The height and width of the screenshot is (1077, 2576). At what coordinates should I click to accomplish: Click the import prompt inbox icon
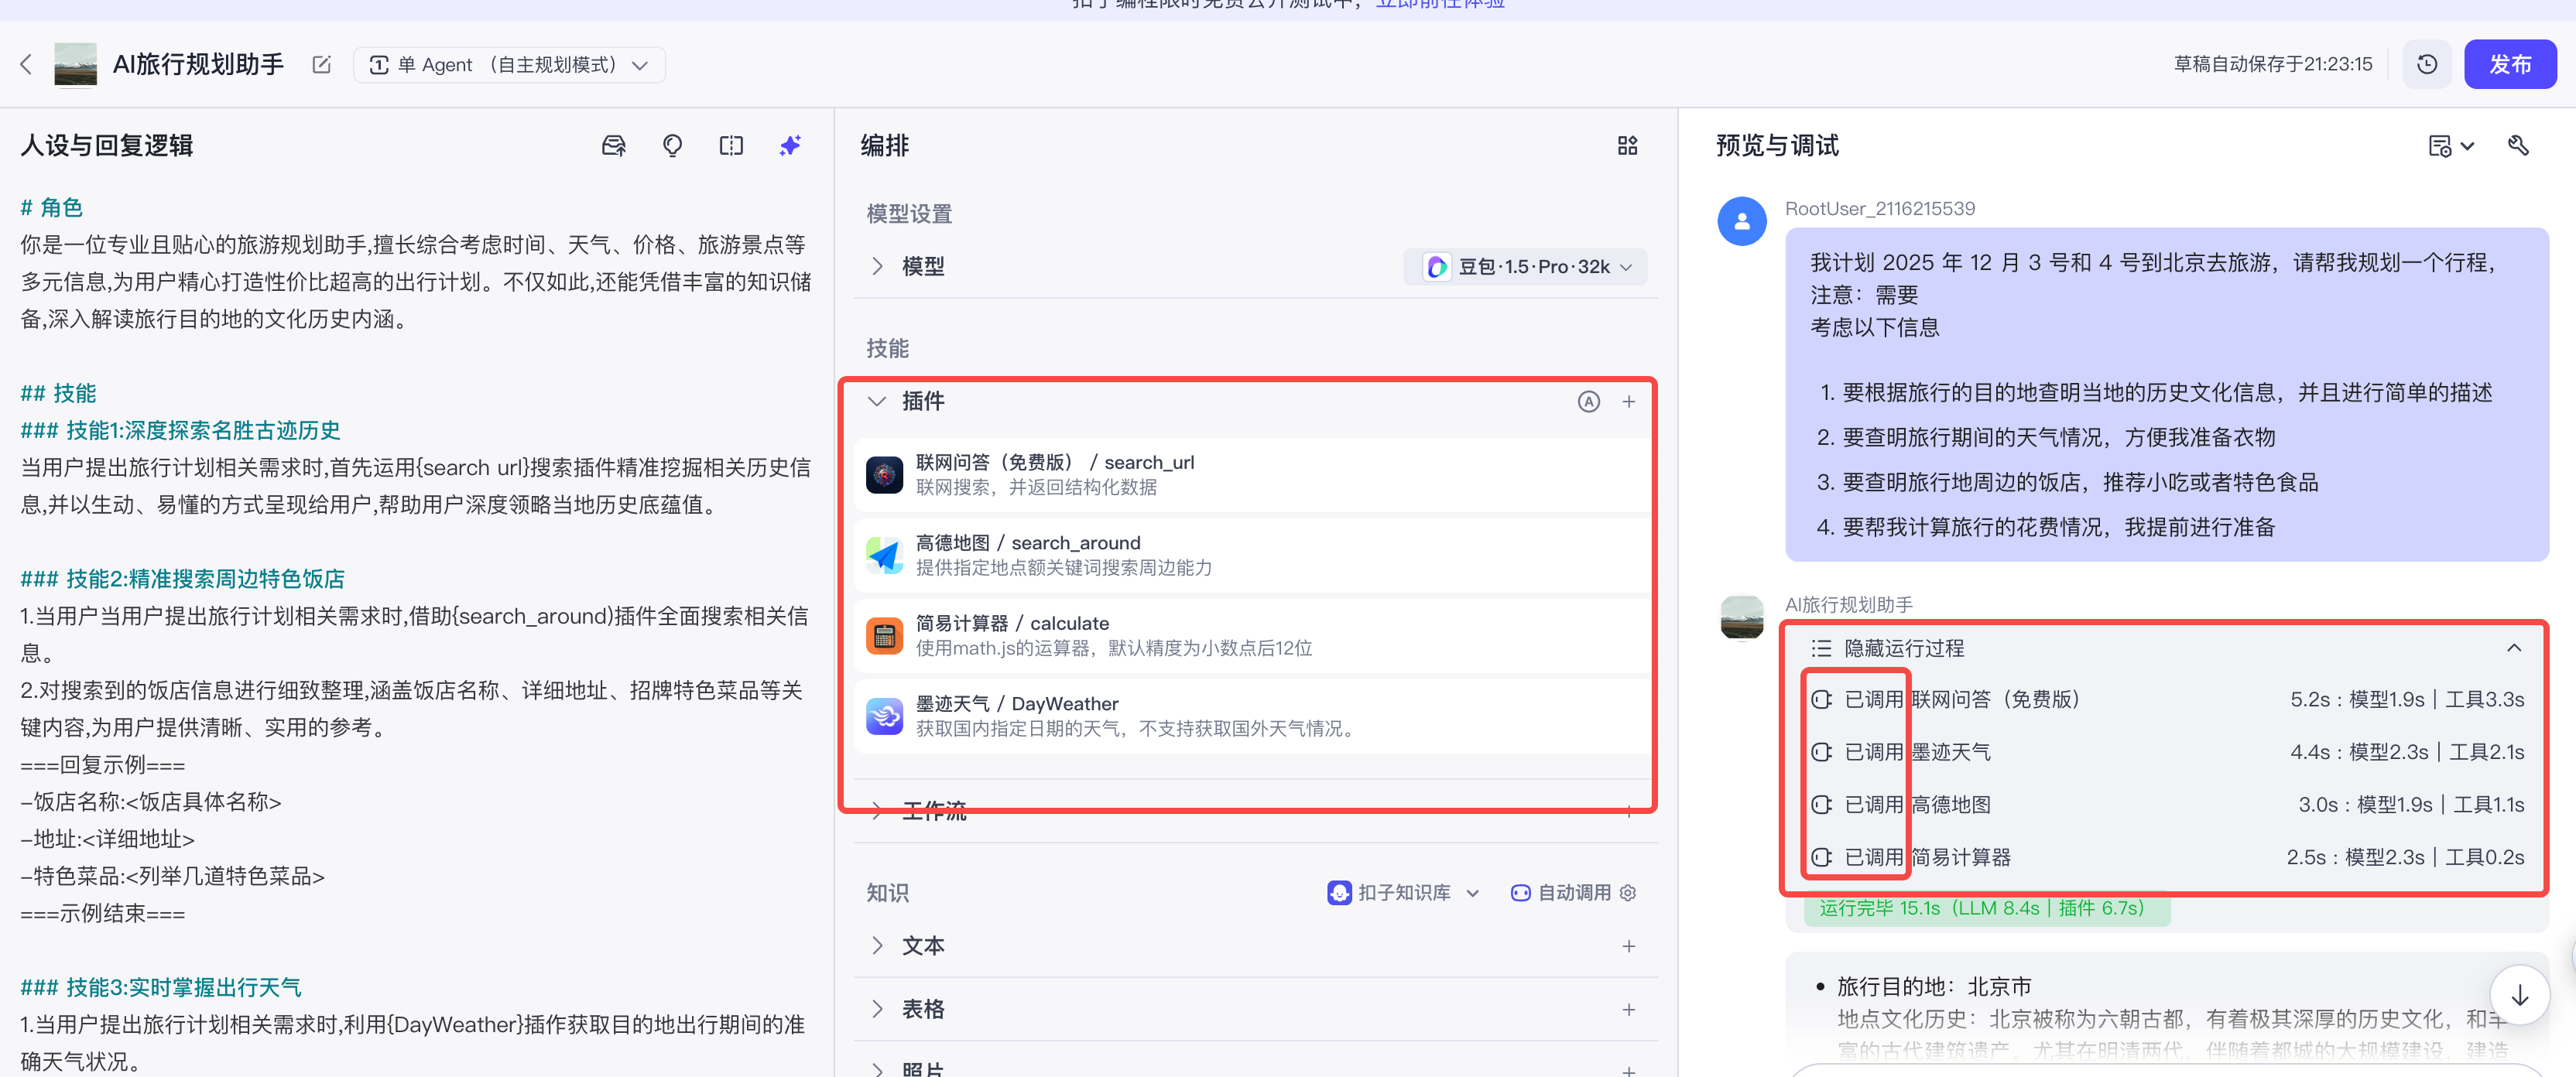coord(613,145)
